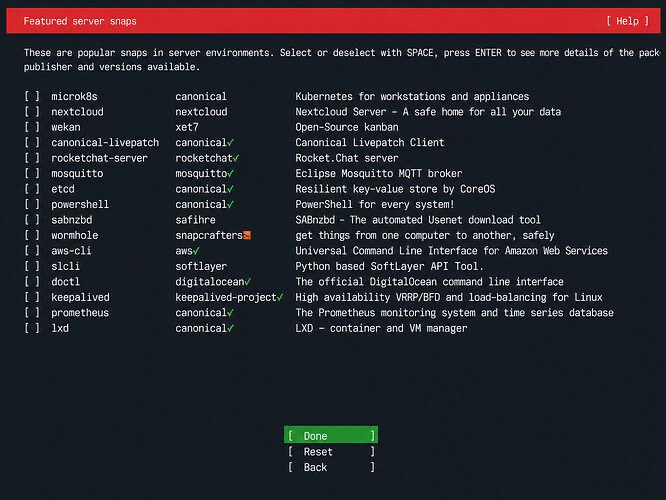Click the verified tick next to mosquitto publisher

tap(231, 174)
